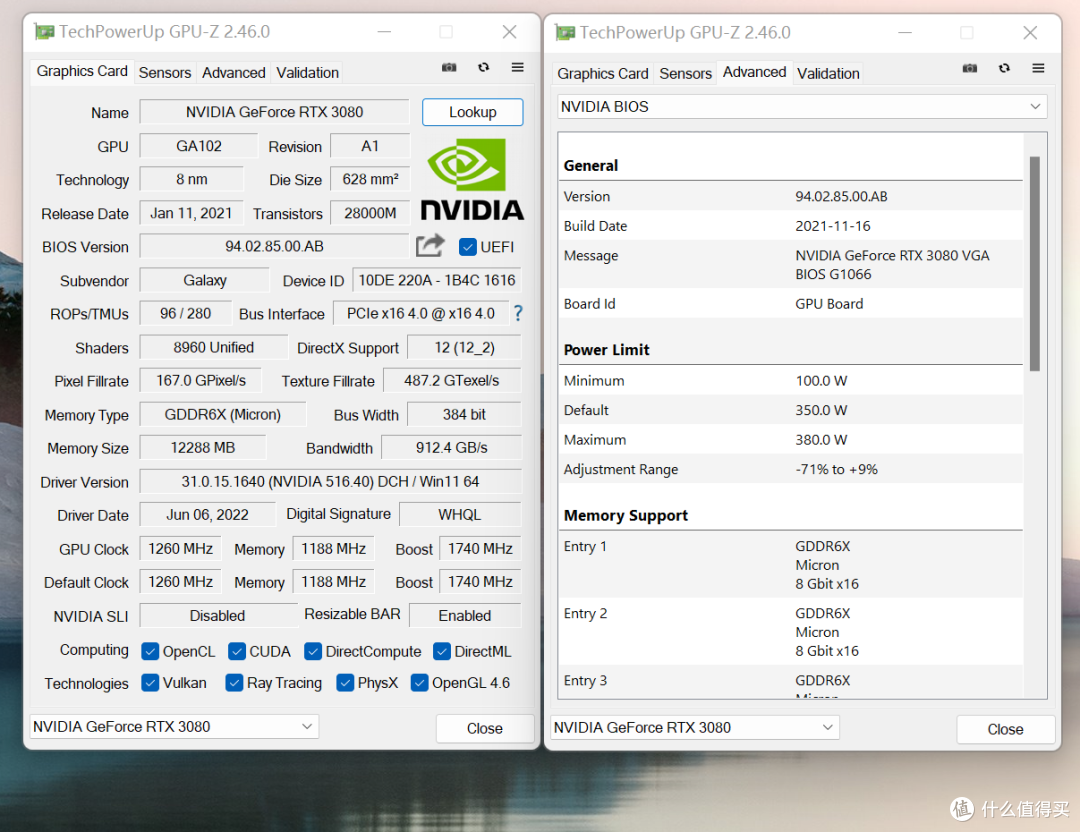Toggle the PhysX checkbox
This screenshot has width=1080, height=832.
(345, 683)
